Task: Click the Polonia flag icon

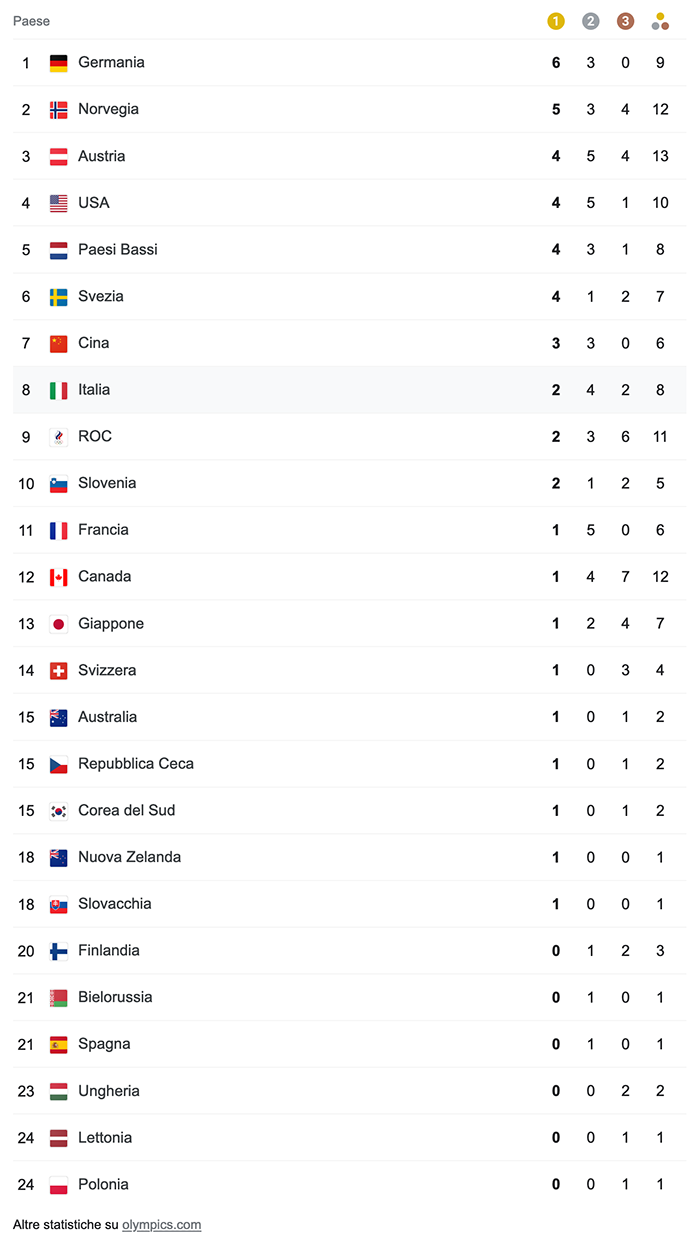Action: (59, 1185)
